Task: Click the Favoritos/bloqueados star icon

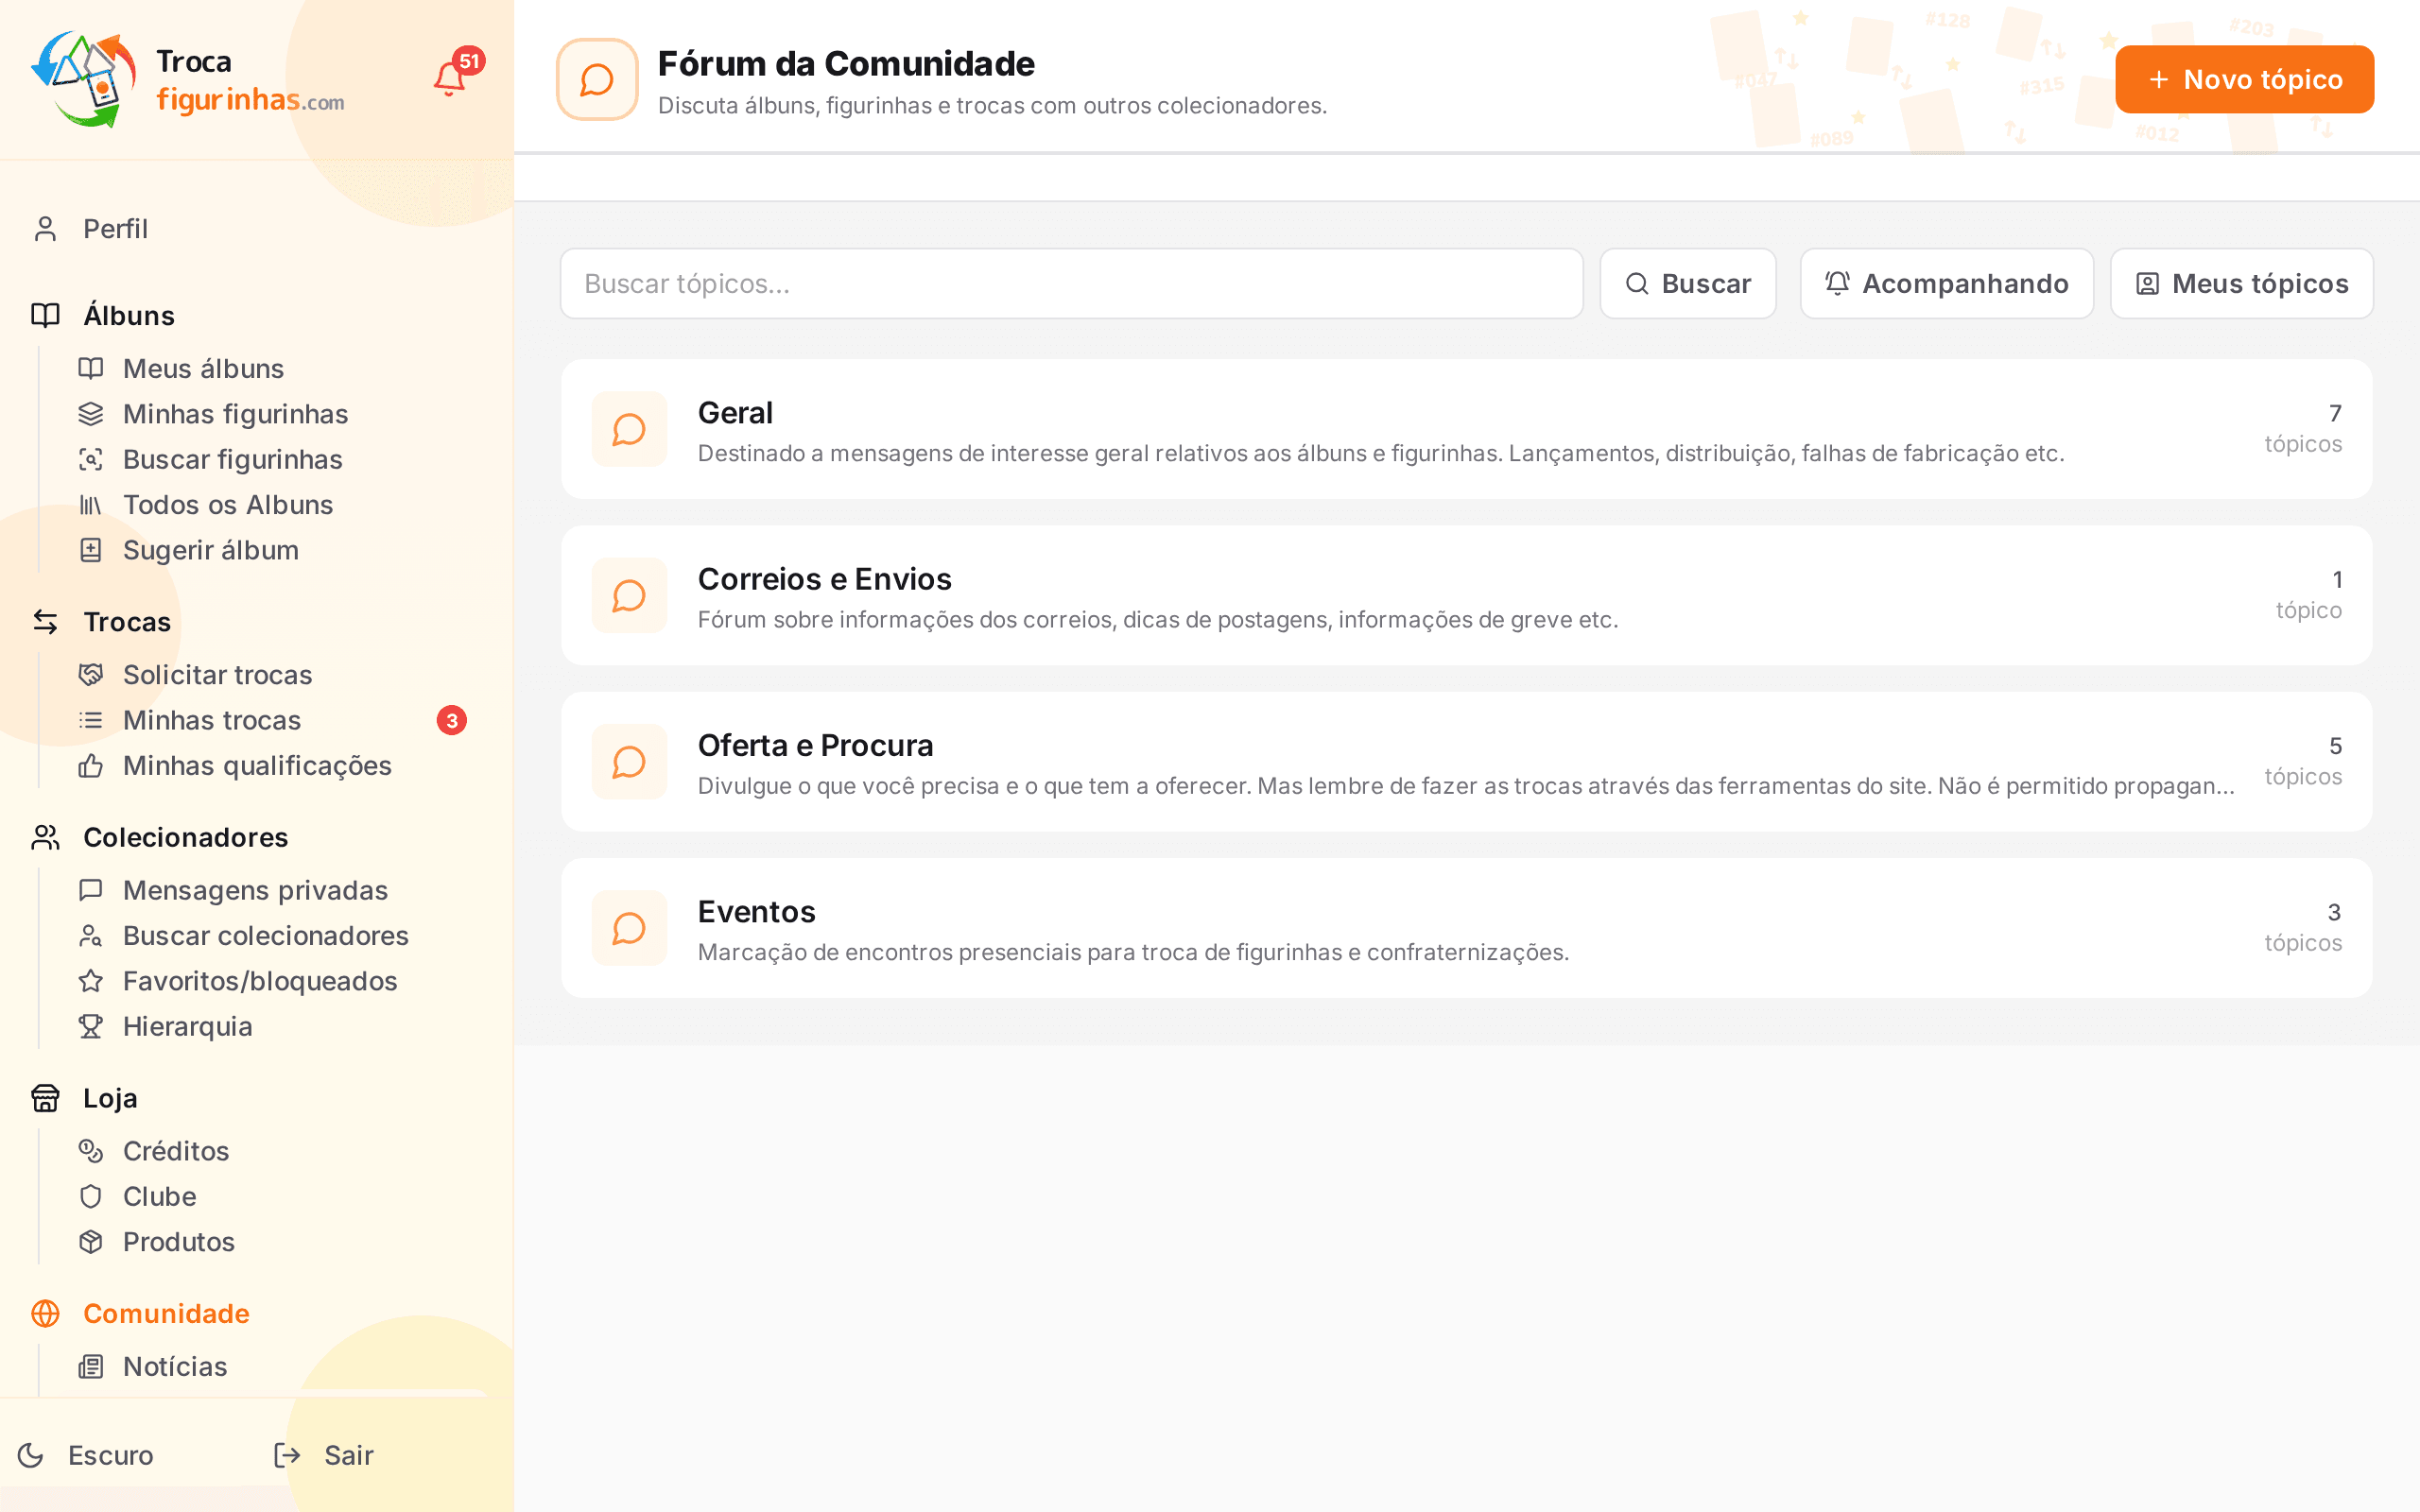Action: (91, 981)
